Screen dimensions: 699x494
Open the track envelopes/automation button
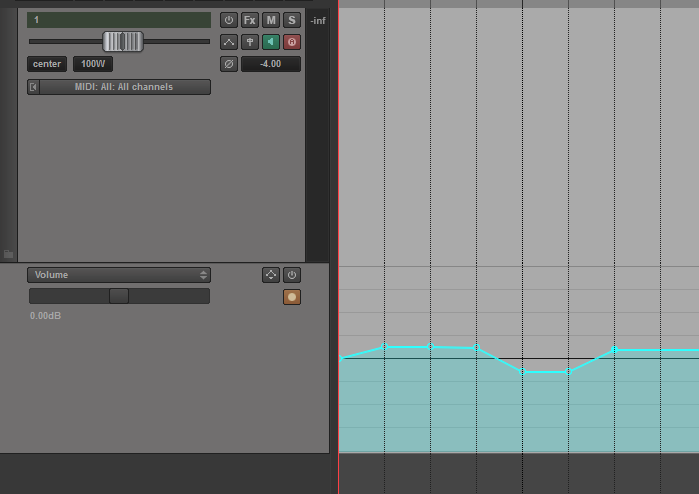pos(229,42)
